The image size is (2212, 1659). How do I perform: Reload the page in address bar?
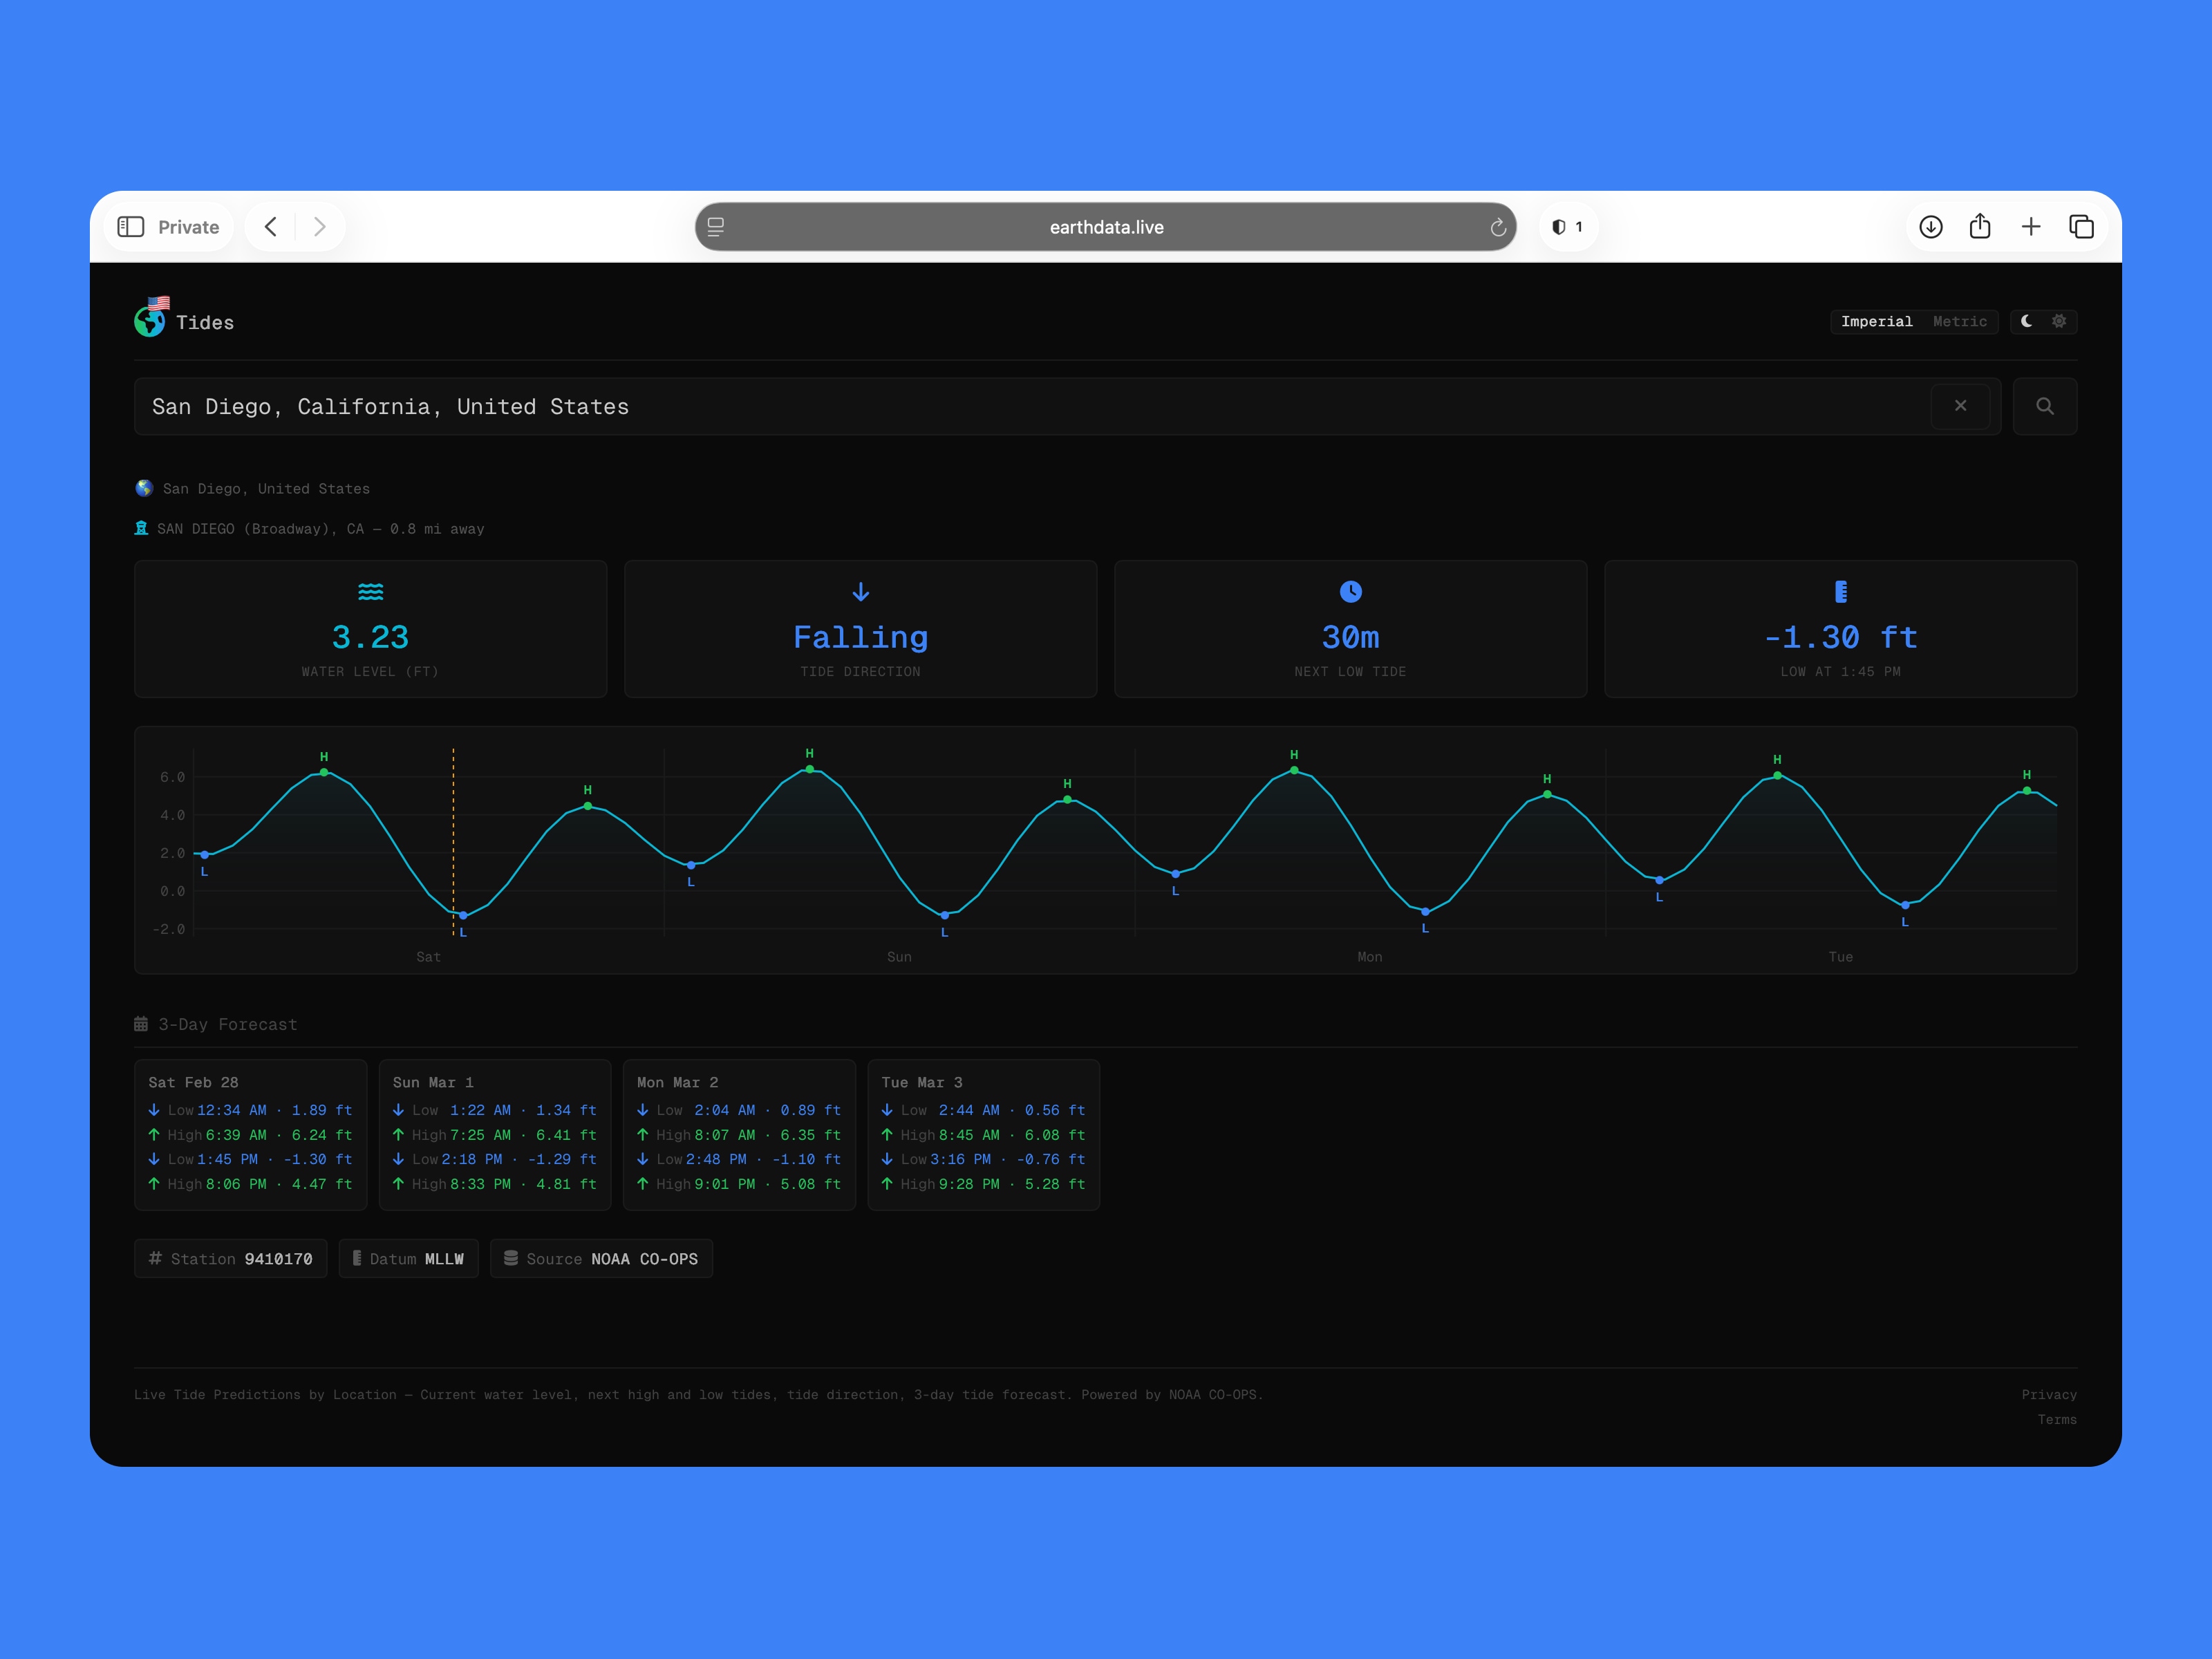pos(1497,228)
